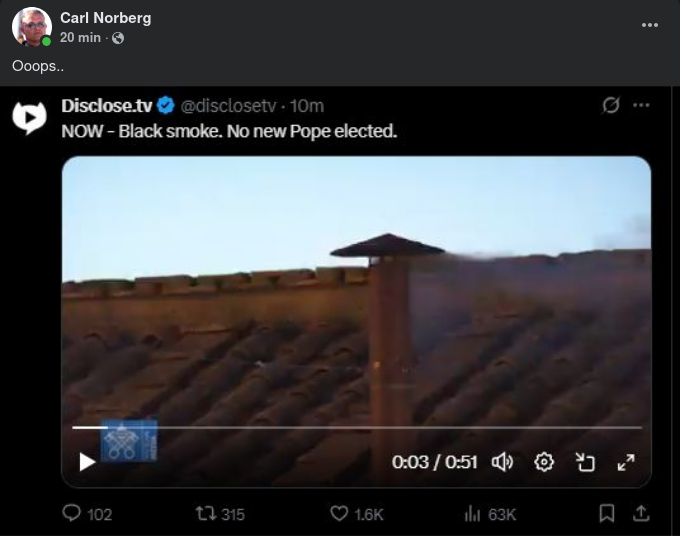Viewport: 680px width, 536px height.
Task: Click the picture-in-picture video icon
Action: [585, 462]
